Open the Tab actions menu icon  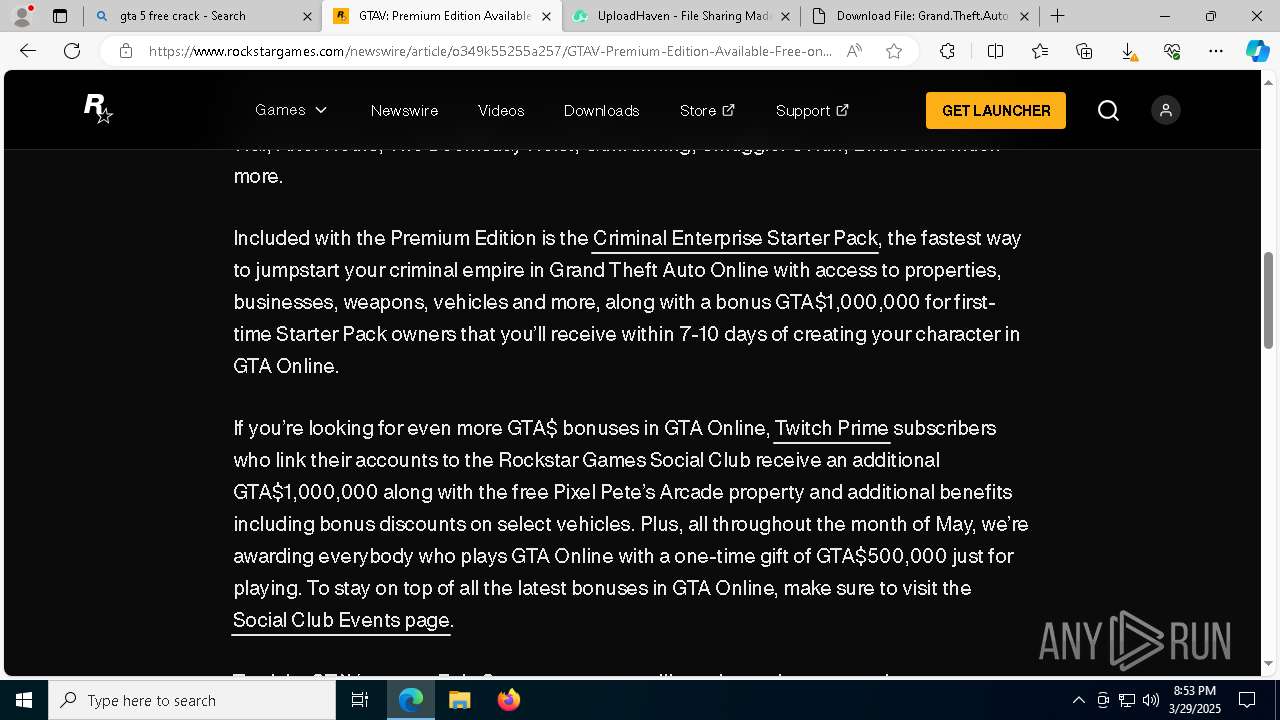[x=60, y=16]
